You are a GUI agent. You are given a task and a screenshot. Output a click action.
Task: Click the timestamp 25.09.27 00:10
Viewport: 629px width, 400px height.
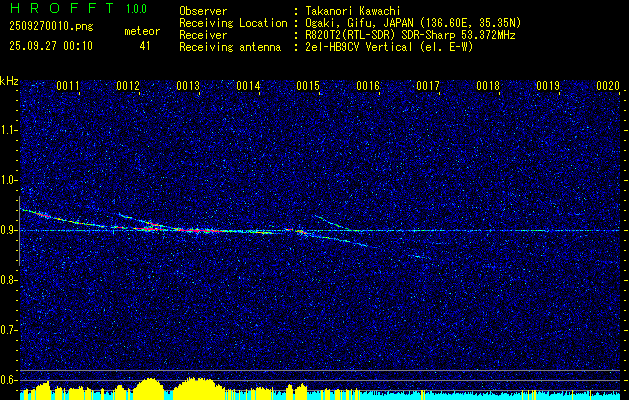(x=51, y=46)
